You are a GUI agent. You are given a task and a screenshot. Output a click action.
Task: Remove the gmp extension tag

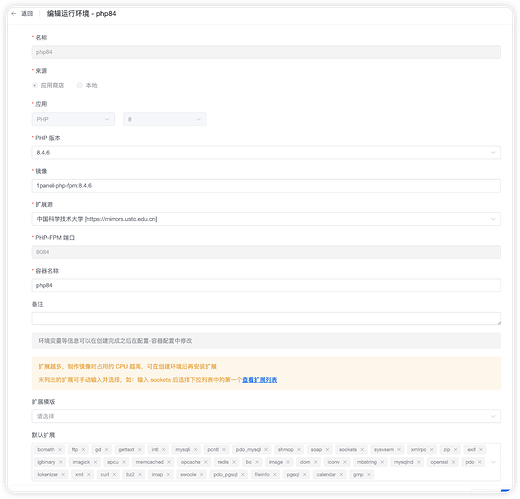click(369, 474)
